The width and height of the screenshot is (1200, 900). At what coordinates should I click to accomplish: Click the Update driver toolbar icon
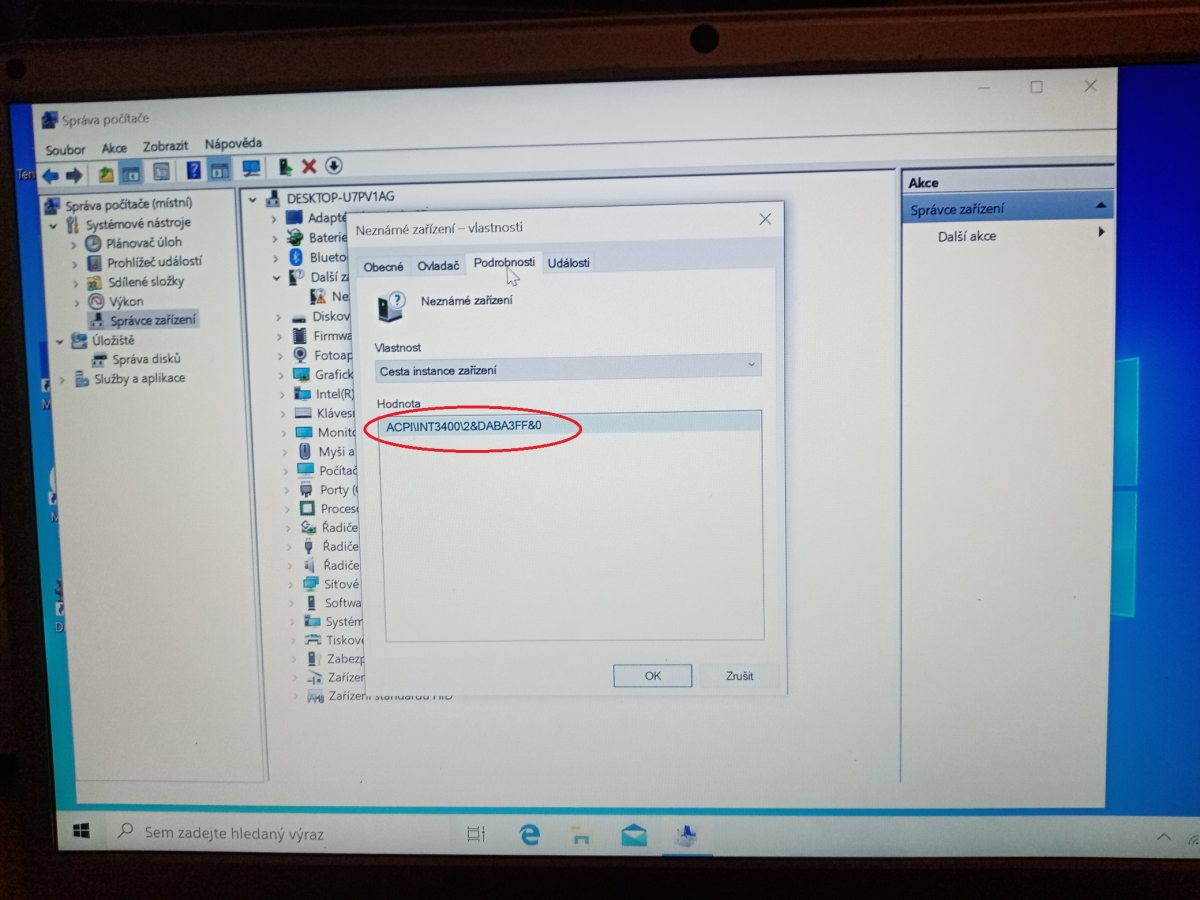(286, 167)
